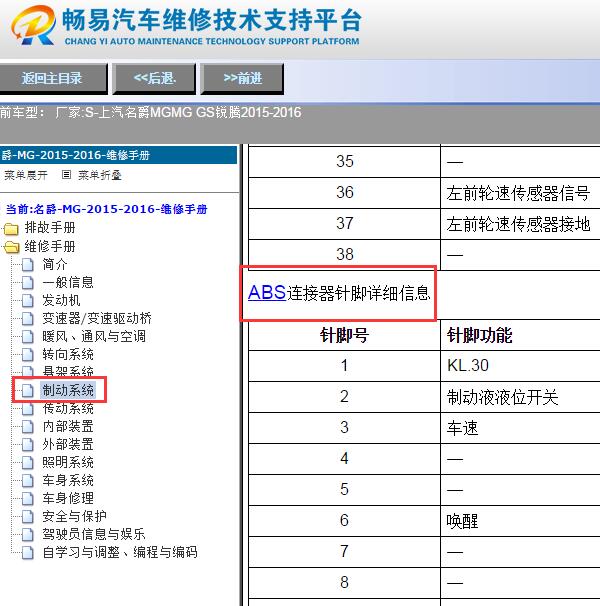This screenshot has height=606, width=600.
Task: Click the page icon beside 内部装置
Action: click(x=27, y=427)
